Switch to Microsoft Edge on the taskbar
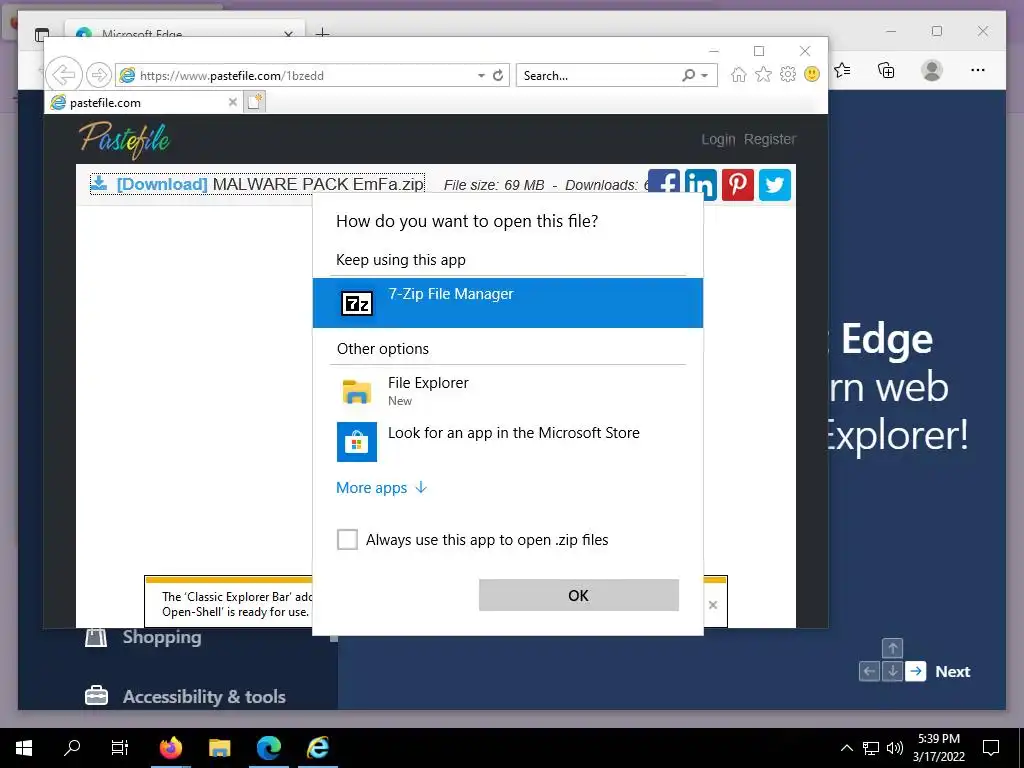Viewport: 1024px width, 768px height. tap(268, 748)
